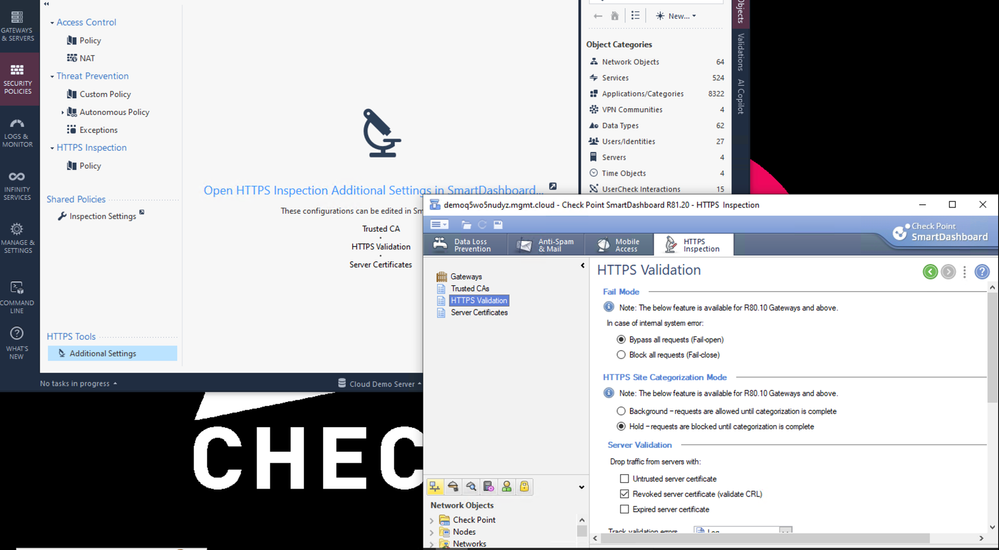
Task: Select the VPN Communities lock icon in object toolbar
Action: point(524,487)
